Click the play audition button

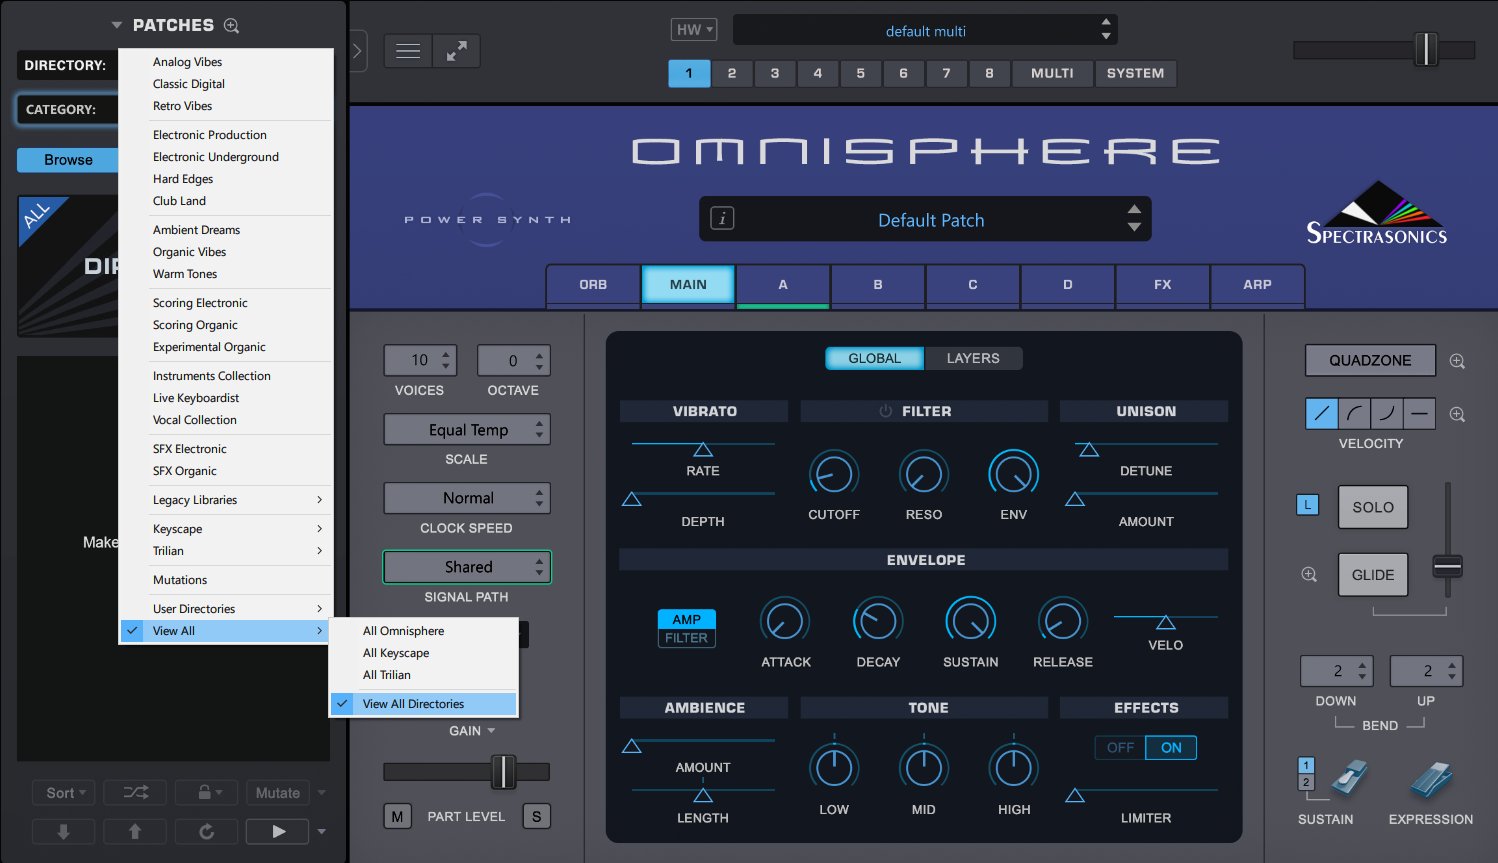pyautogui.click(x=278, y=831)
